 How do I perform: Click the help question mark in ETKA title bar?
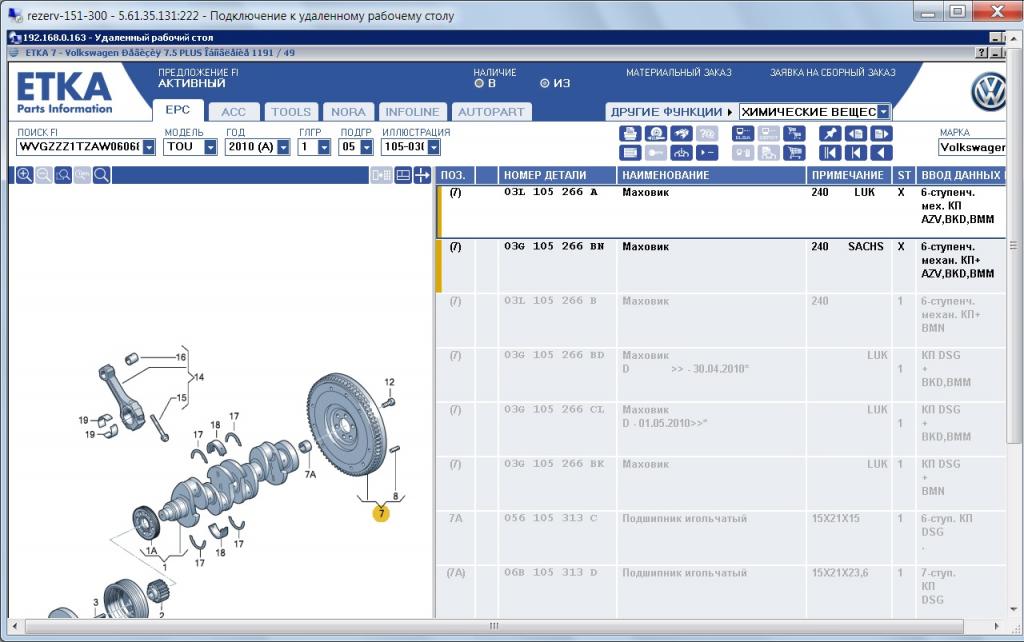(982, 52)
